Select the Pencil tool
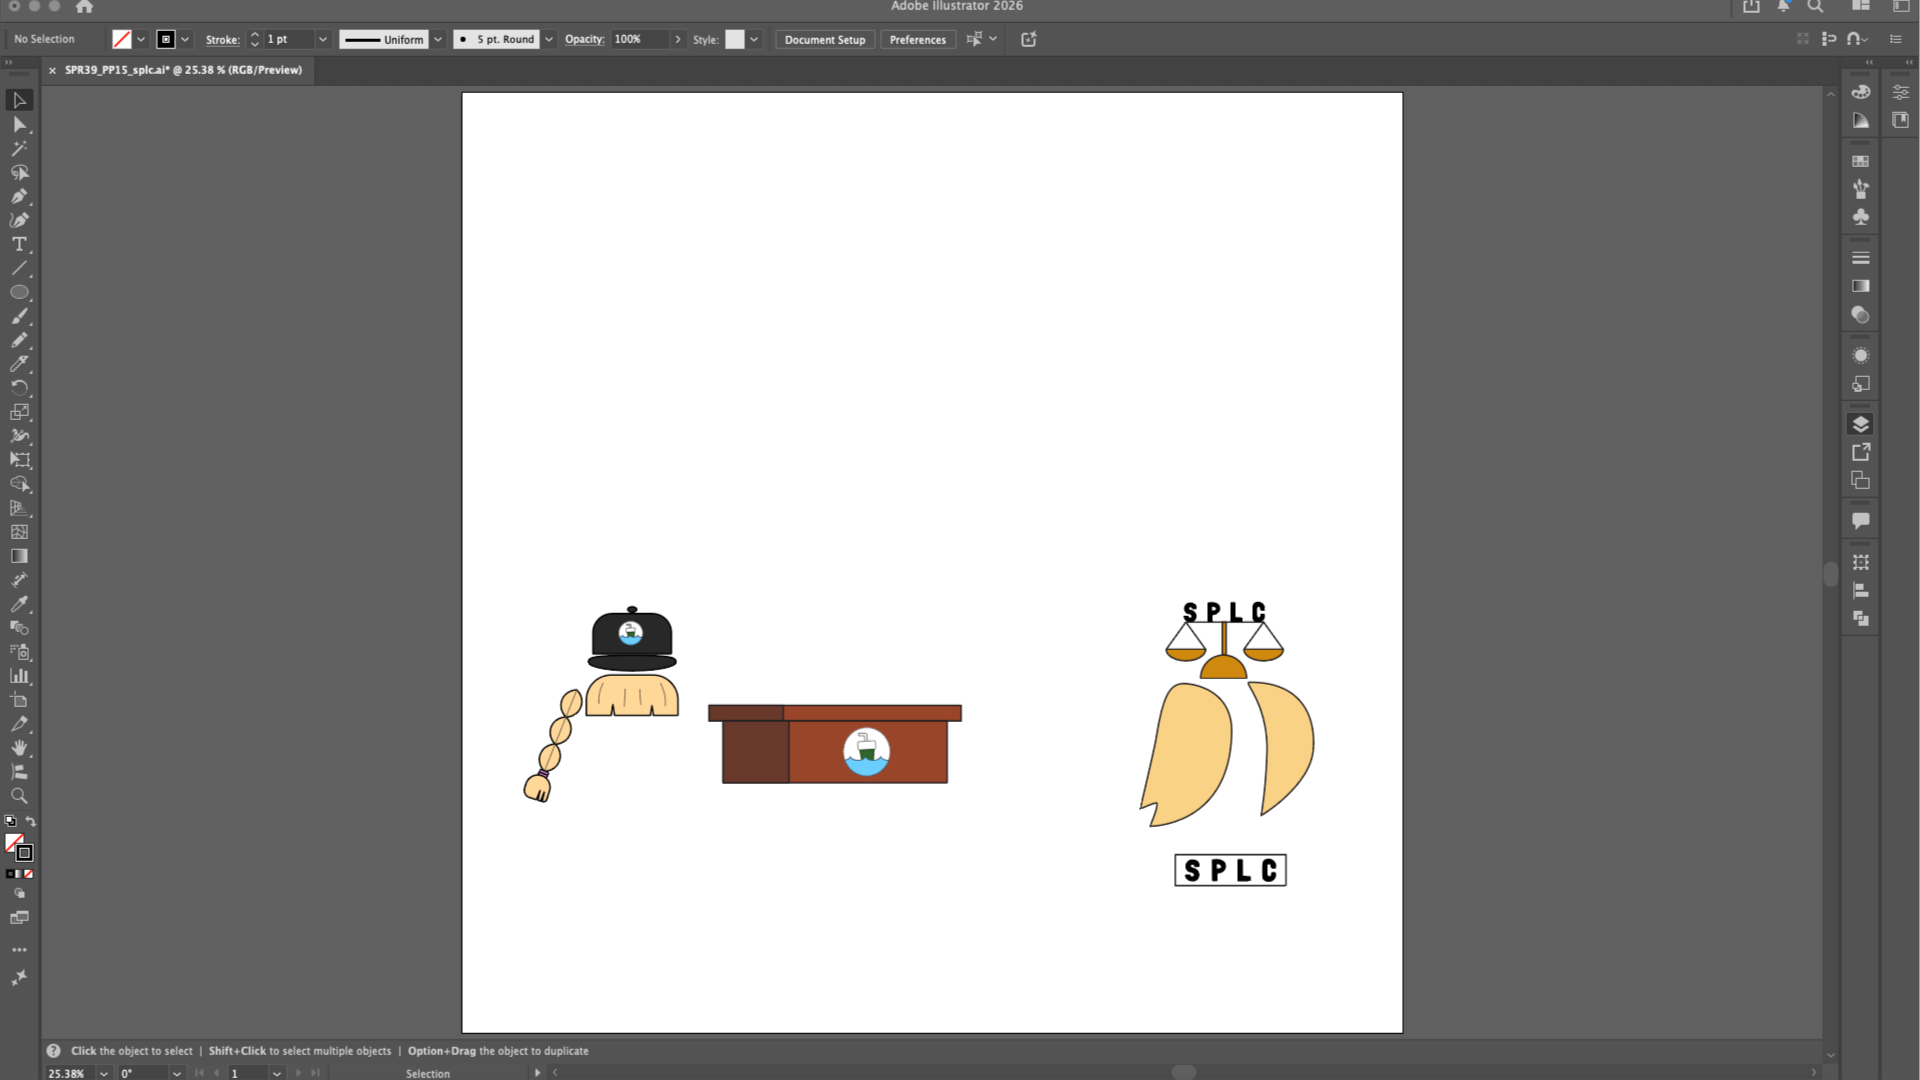This screenshot has height=1080, width=1920. [19, 340]
